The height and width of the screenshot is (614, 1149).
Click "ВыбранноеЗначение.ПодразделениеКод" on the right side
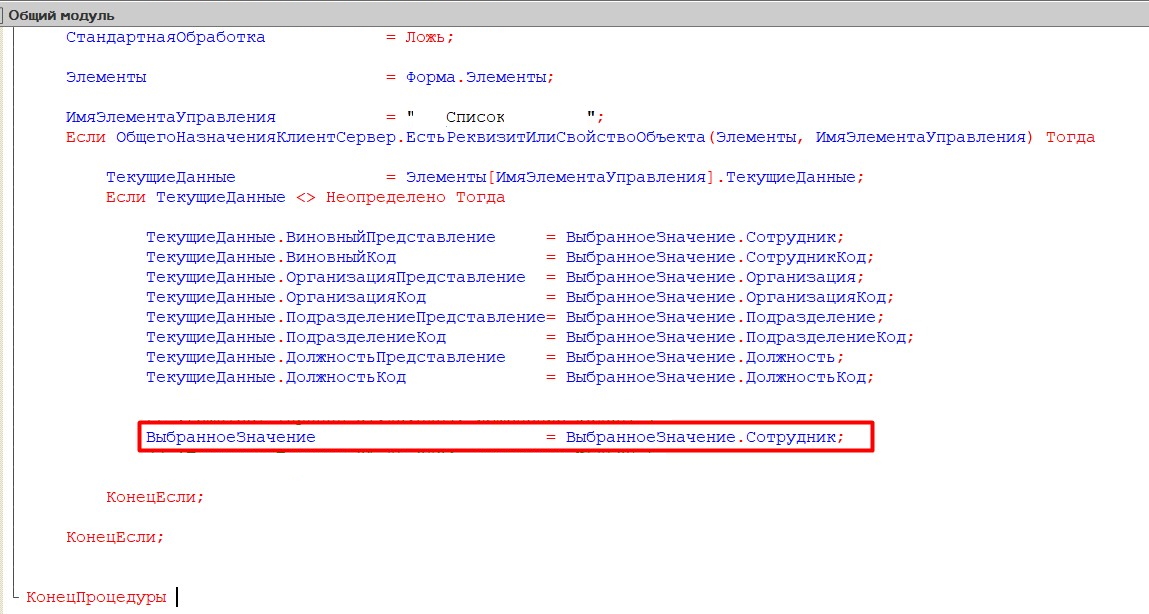[x=736, y=337]
